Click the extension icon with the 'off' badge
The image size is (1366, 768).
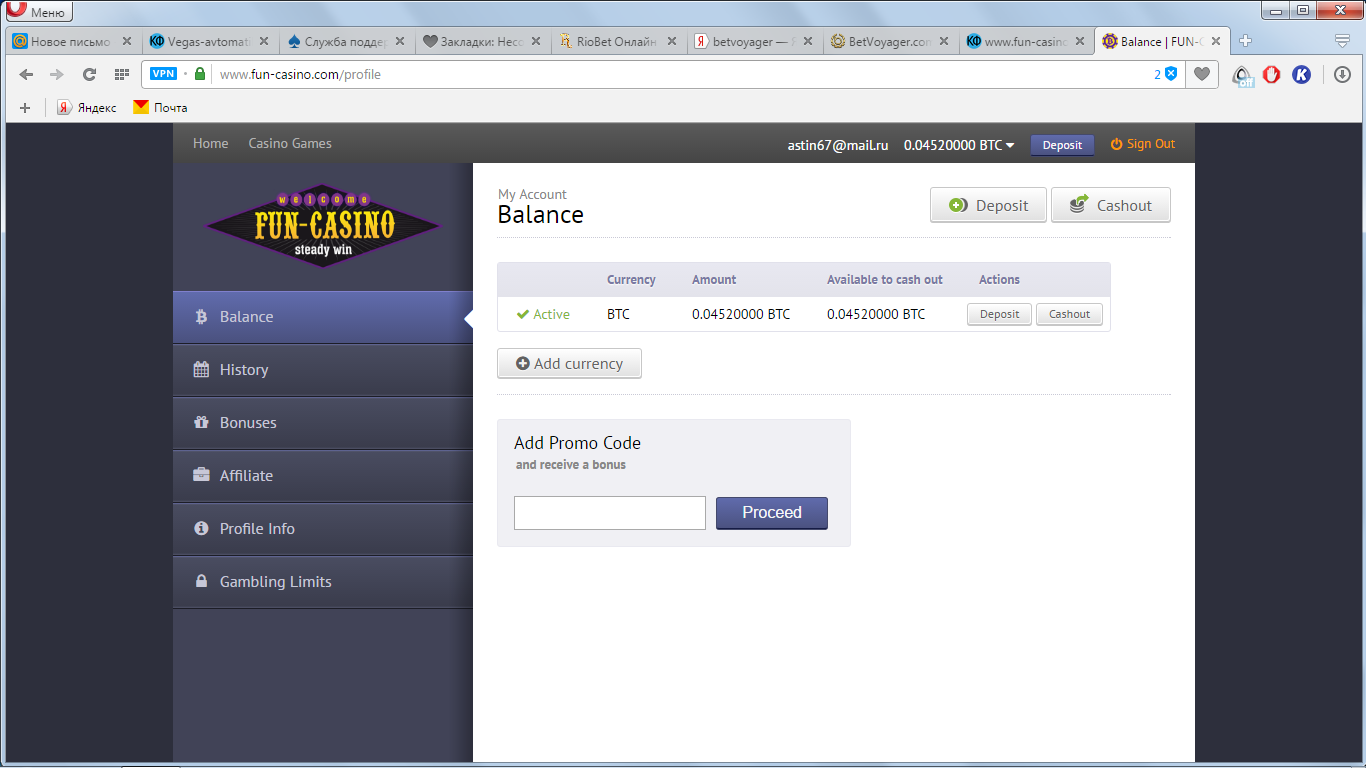1243,75
